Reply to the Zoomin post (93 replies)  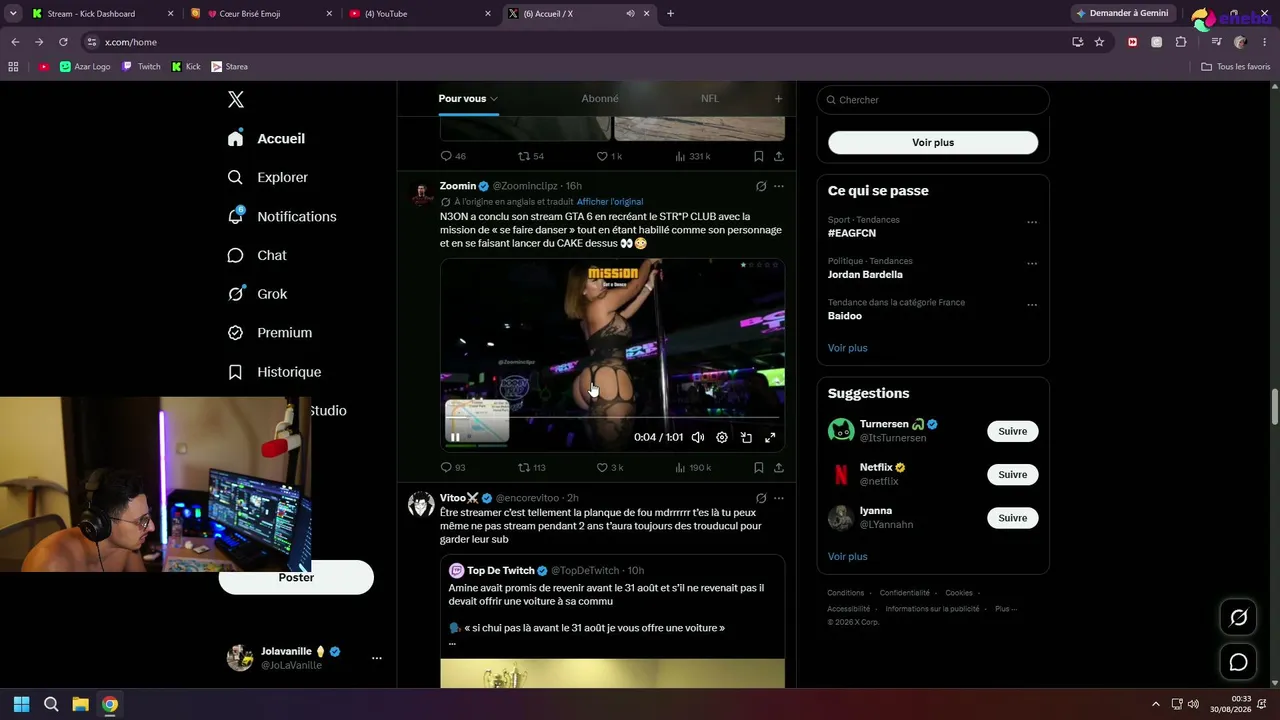[x=453, y=467]
